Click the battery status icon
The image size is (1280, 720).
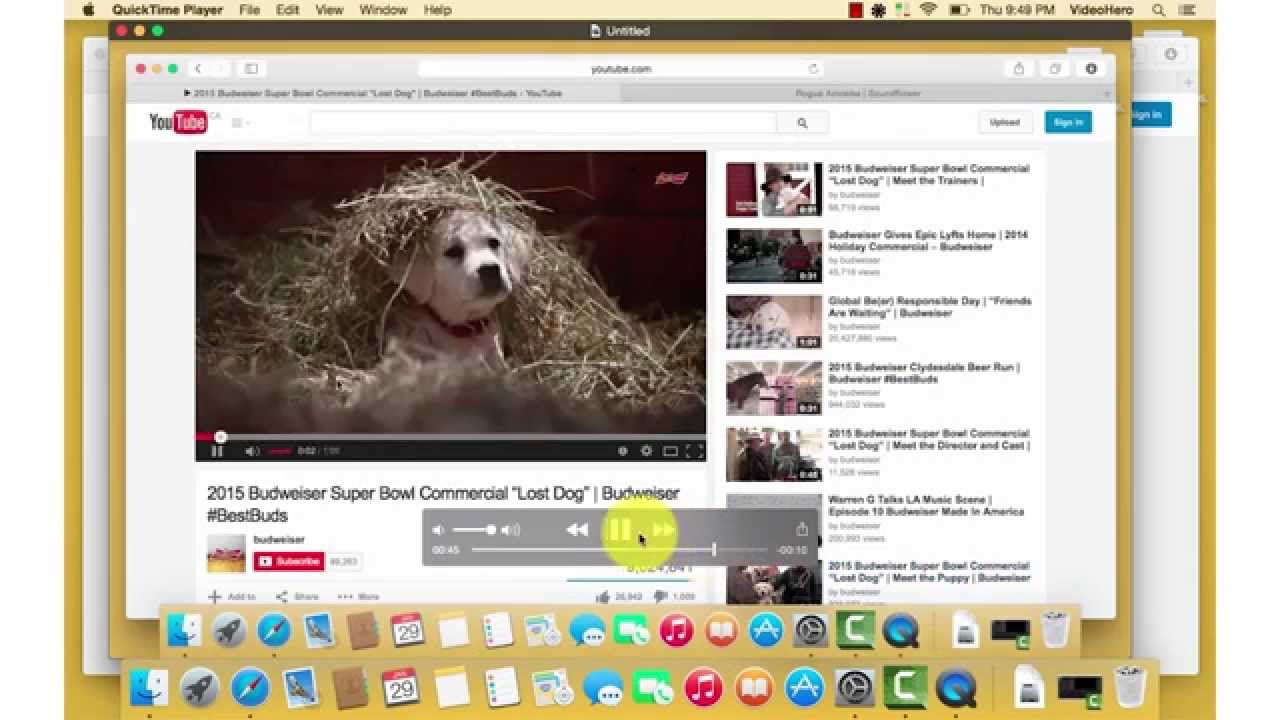click(960, 10)
